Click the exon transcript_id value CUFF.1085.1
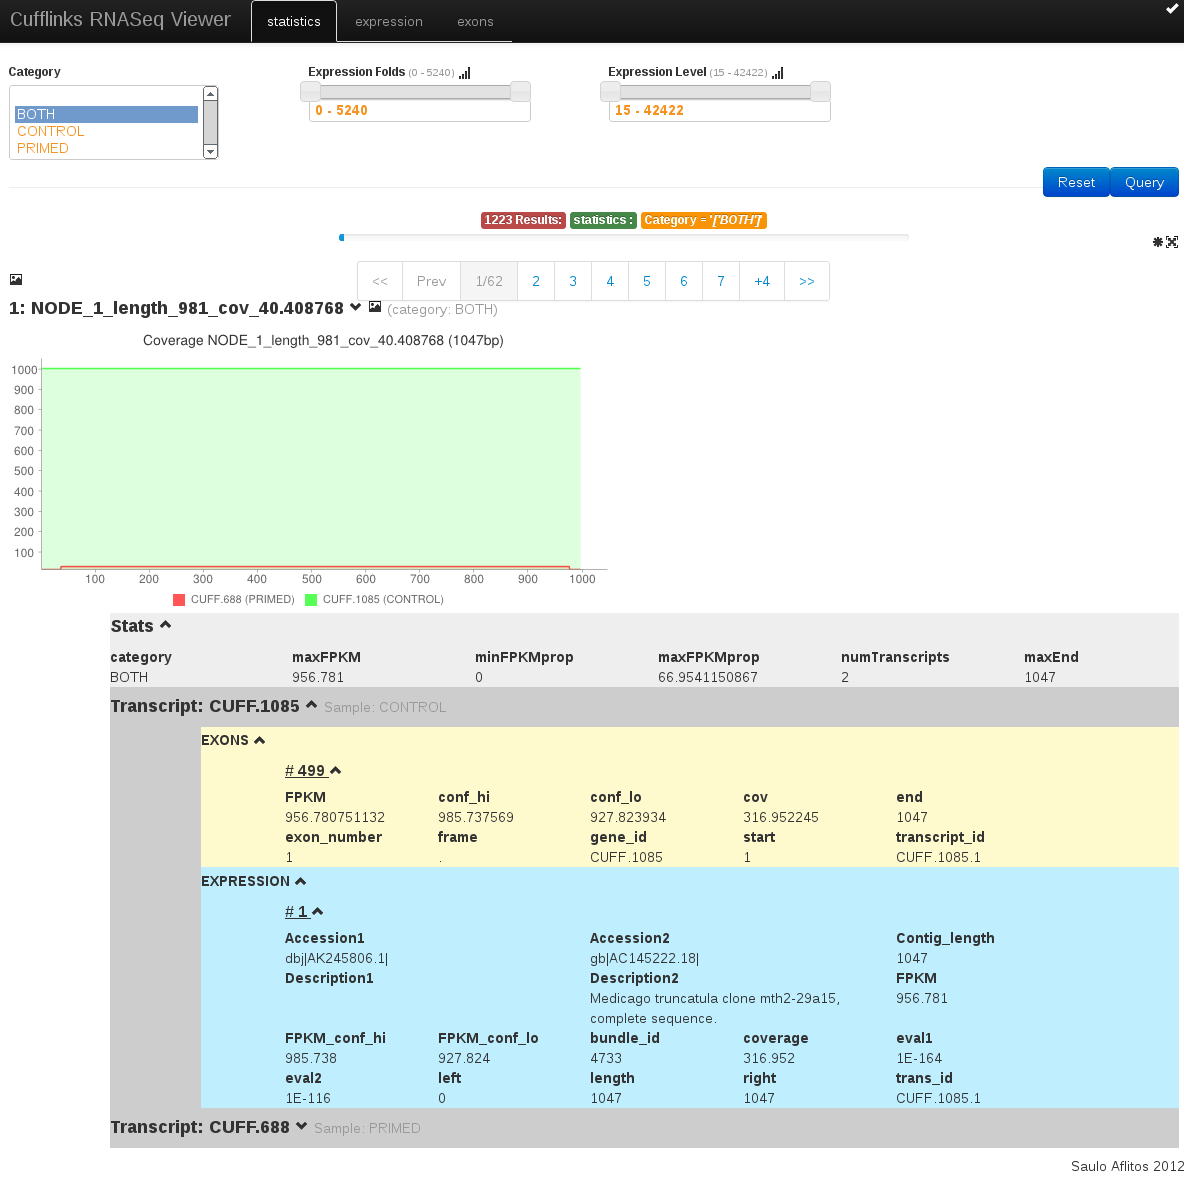 coord(939,857)
